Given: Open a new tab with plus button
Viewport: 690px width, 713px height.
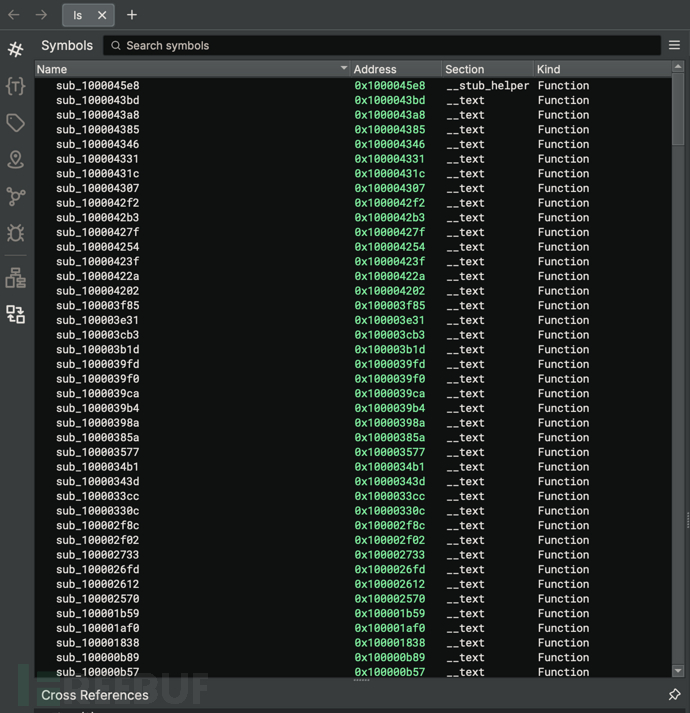Looking at the screenshot, I should [132, 15].
